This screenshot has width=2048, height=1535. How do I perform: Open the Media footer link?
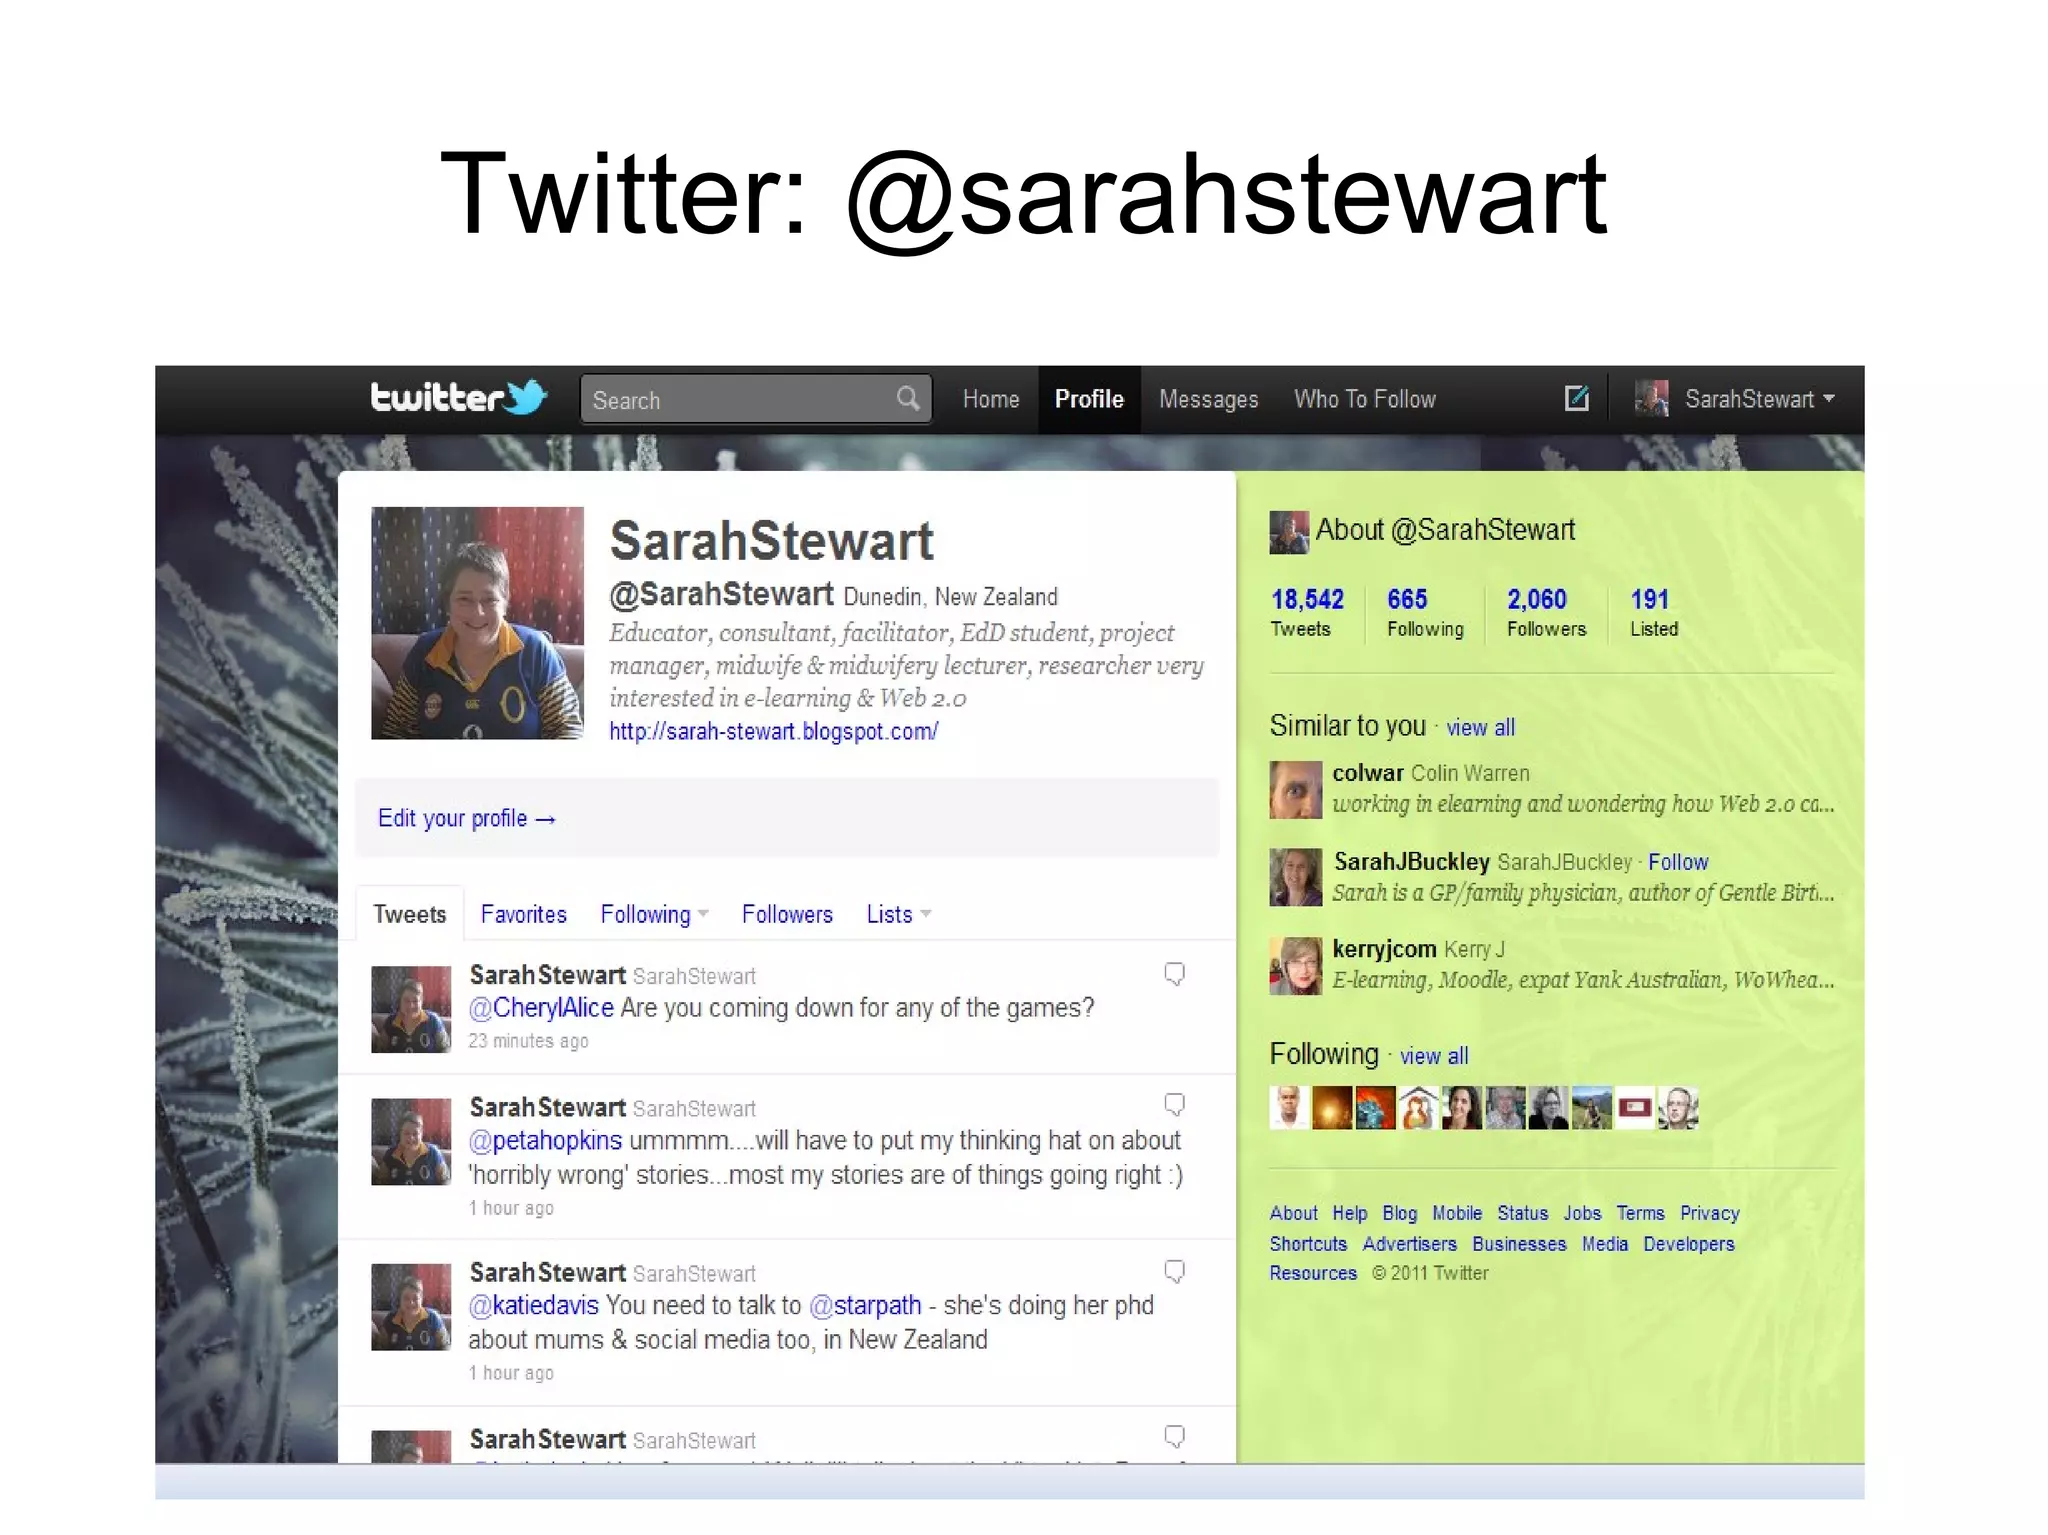1604,1244
